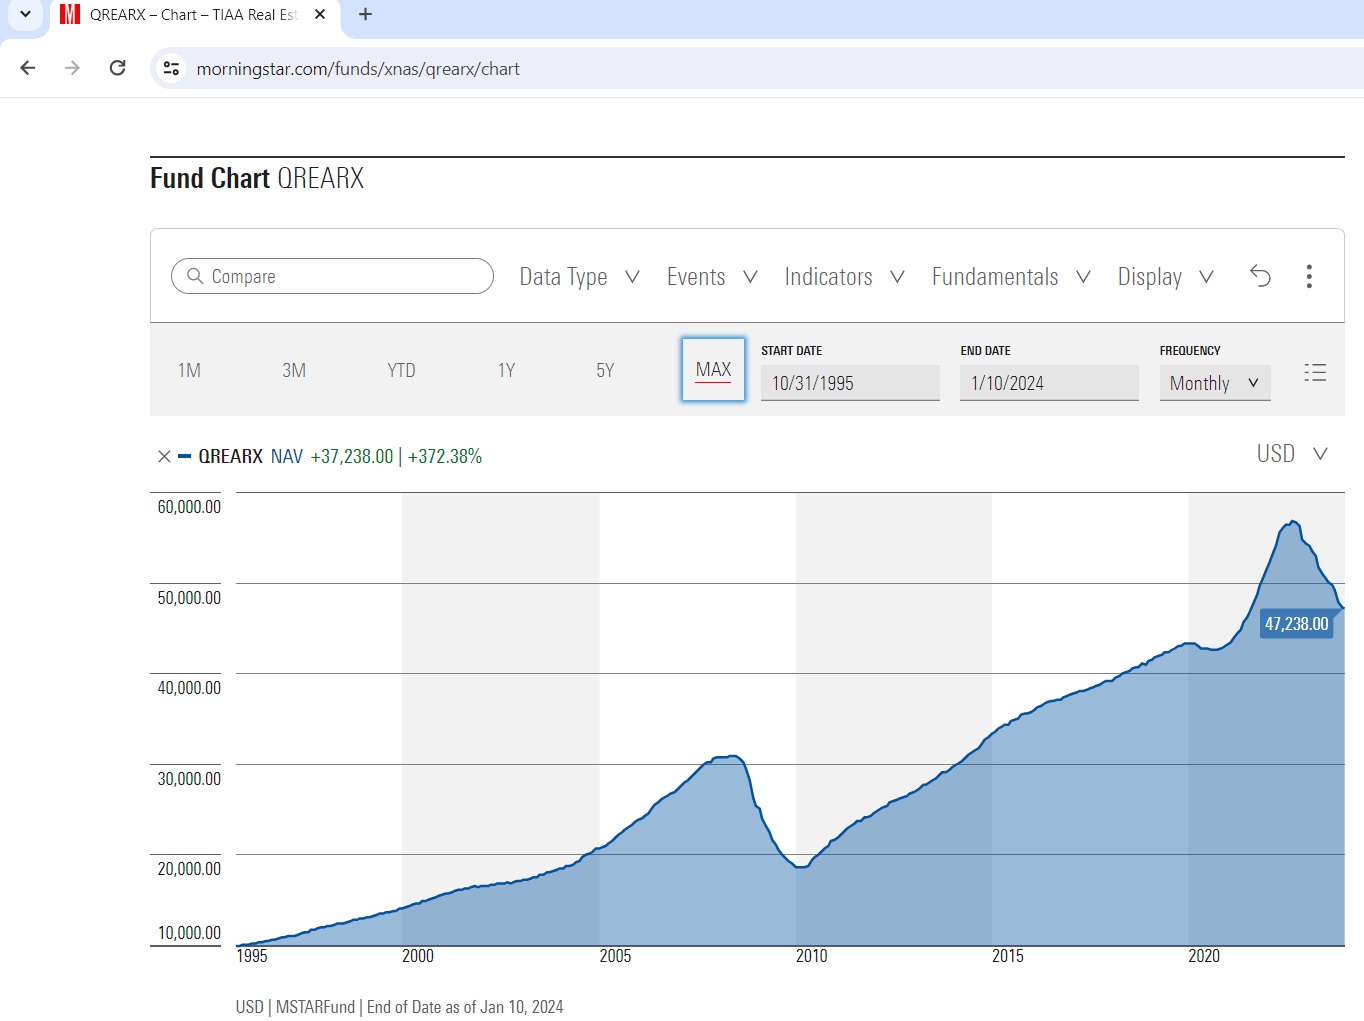This screenshot has height=1021, width=1364.
Task: Select the 1M time range
Action: point(189,370)
